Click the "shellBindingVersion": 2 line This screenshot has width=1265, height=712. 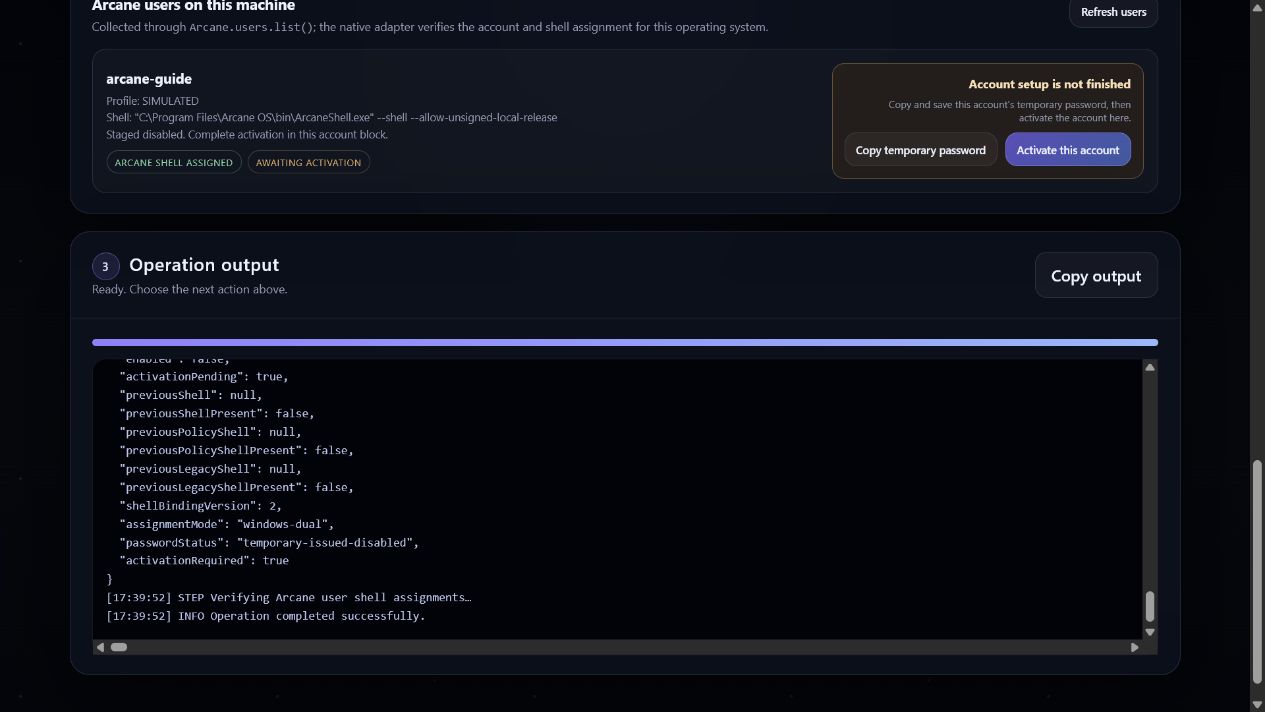[200, 506]
